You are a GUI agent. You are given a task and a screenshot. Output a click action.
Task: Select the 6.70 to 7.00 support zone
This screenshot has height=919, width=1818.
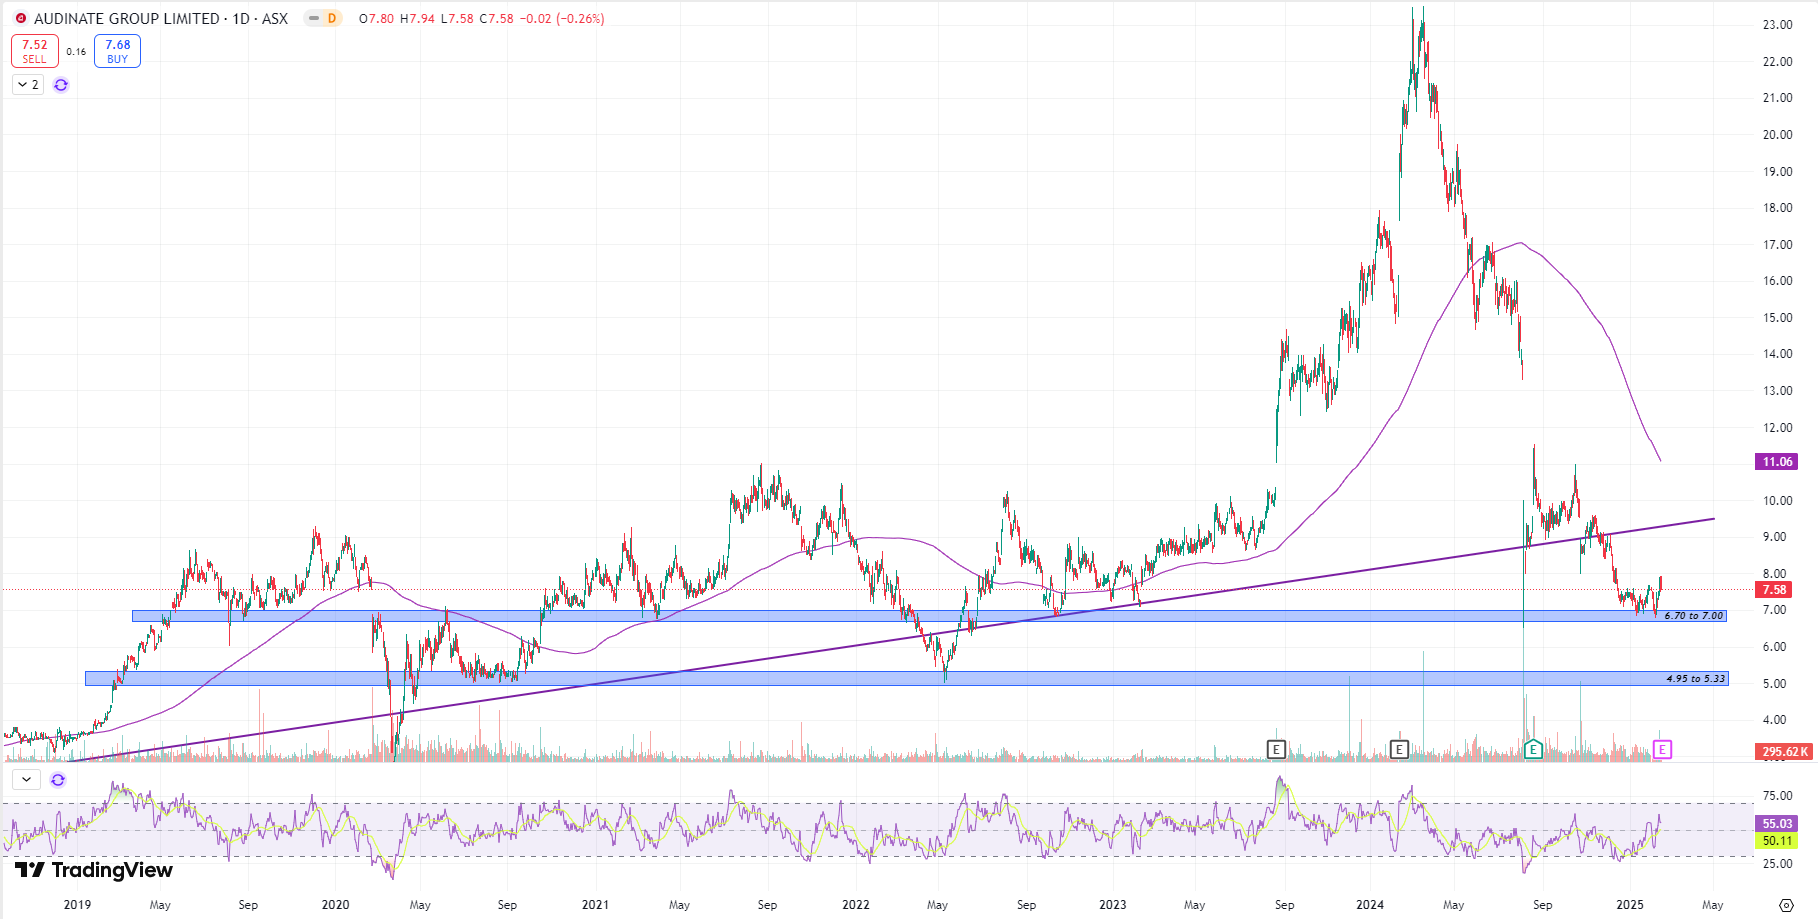[x=900, y=616]
